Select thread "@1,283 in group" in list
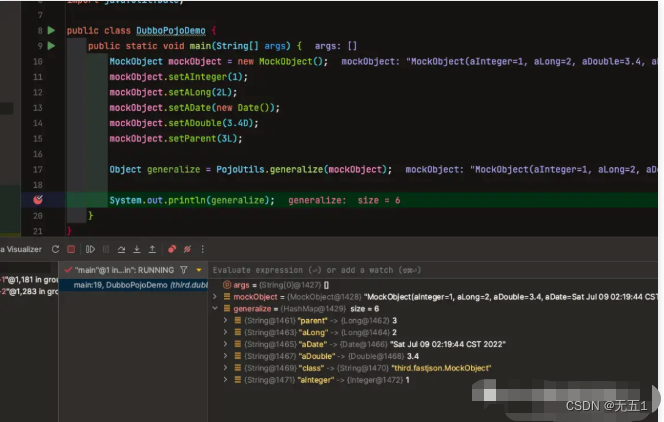 click(x=29, y=291)
